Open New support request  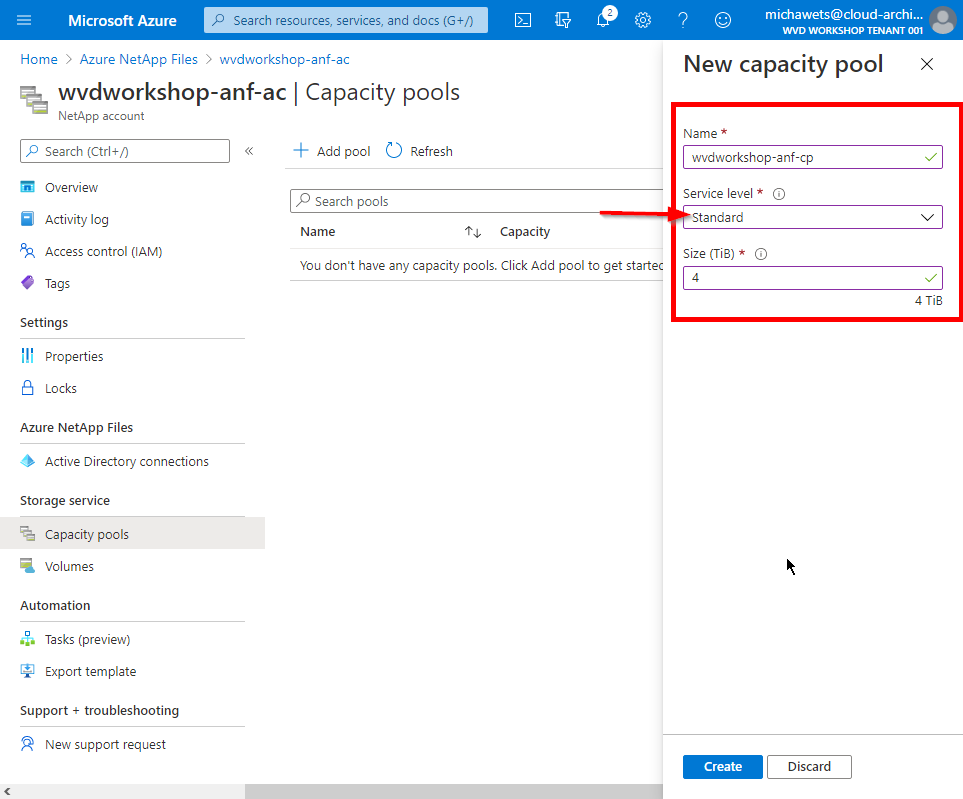click(105, 744)
